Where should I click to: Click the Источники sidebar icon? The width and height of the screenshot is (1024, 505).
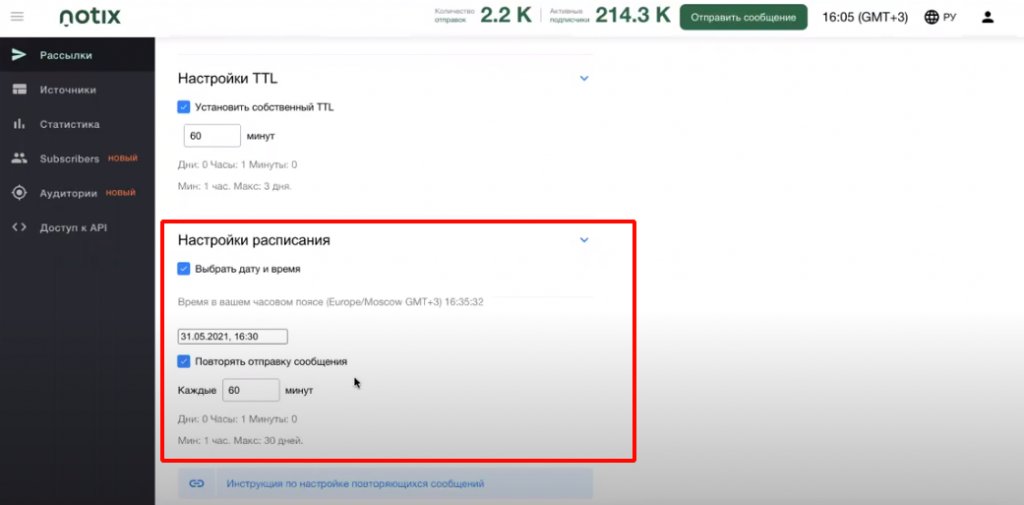click(x=18, y=90)
